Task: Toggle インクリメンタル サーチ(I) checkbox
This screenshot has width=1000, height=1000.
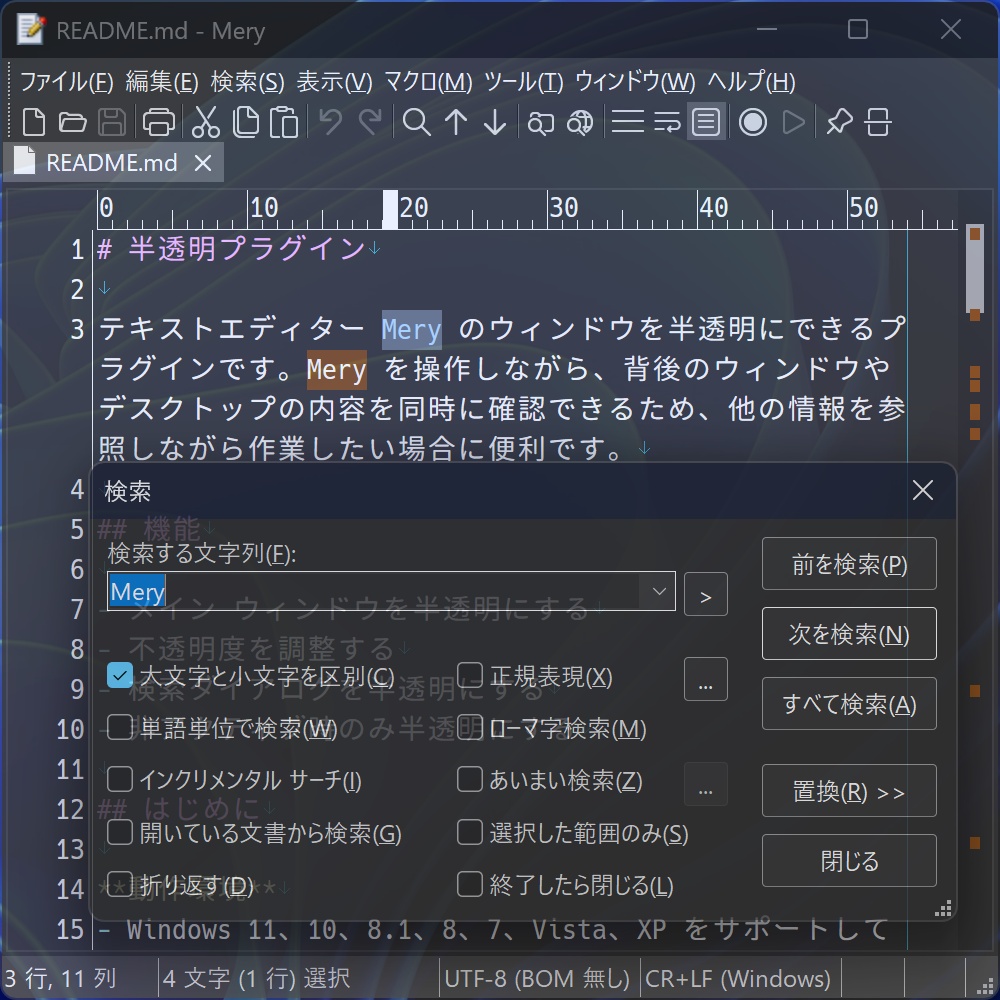Action: pyautogui.click(x=120, y=779)
